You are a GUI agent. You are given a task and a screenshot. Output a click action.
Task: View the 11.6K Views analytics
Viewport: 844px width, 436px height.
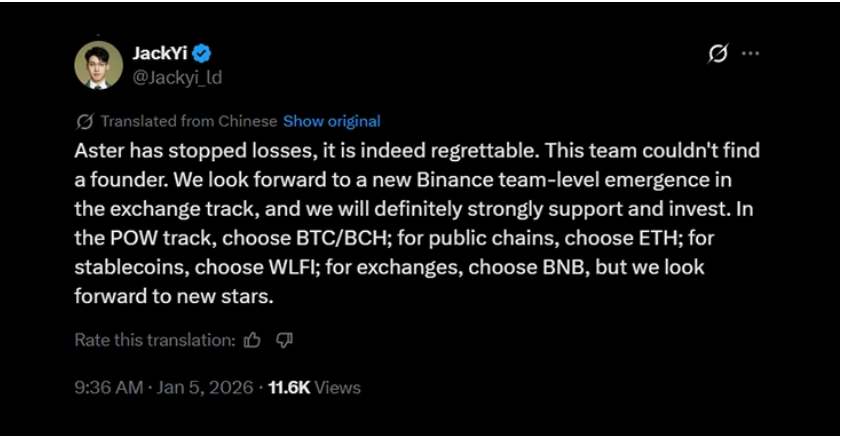click(314, 387)
